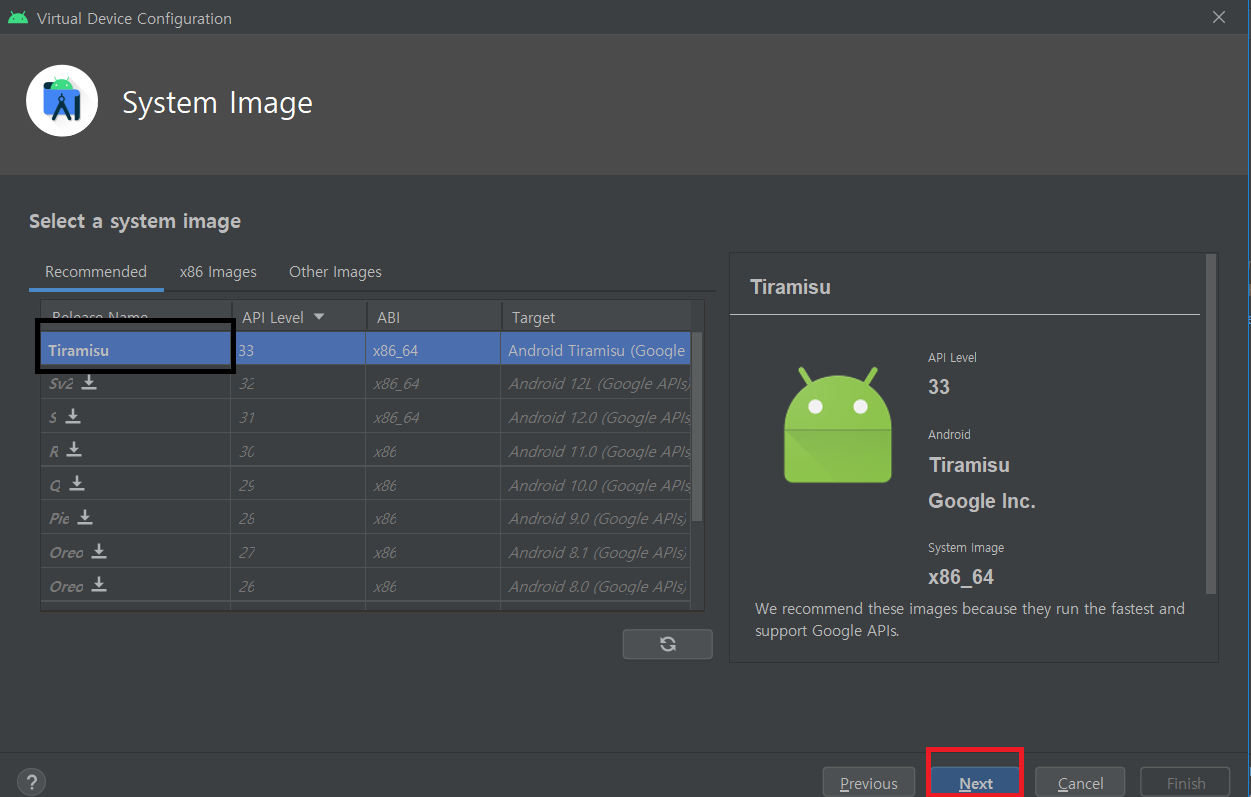Sort by API Level using arrow
1251x797 pixels.
[x=319, y=317]
